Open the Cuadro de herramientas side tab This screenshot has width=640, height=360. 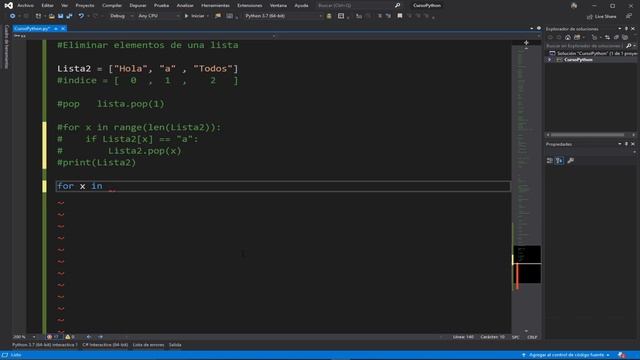6,47
